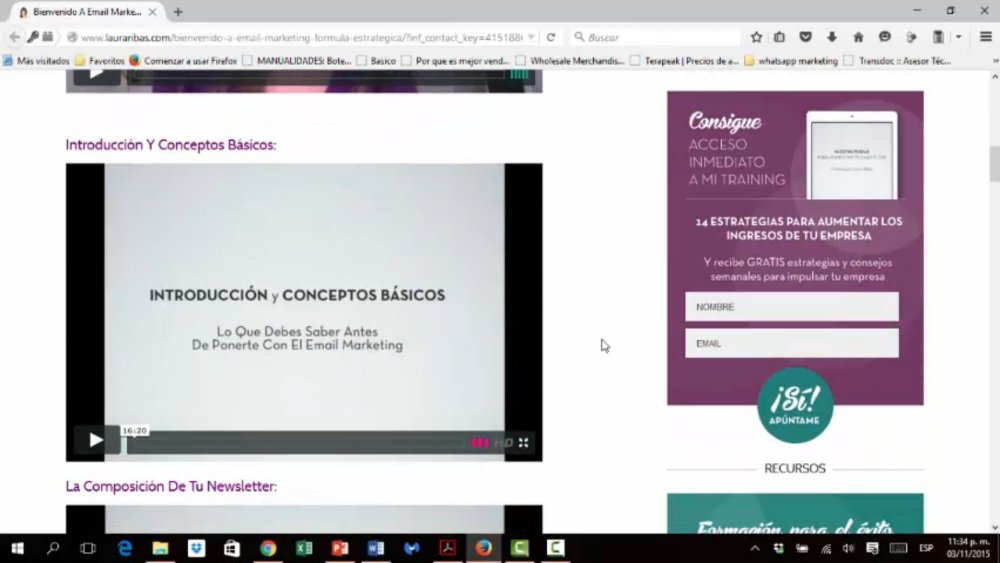The height and width of the screenshot is (563, 1000).
Task: Open the whatsapp marketing bookmark folder
Action: click(x=791, y=61)
